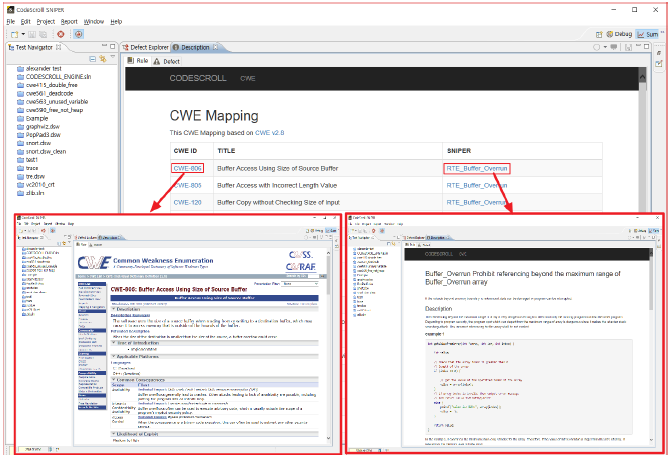The image size is (670, 455).
Task: Click the folder icon beside trace
Action: 20,168
